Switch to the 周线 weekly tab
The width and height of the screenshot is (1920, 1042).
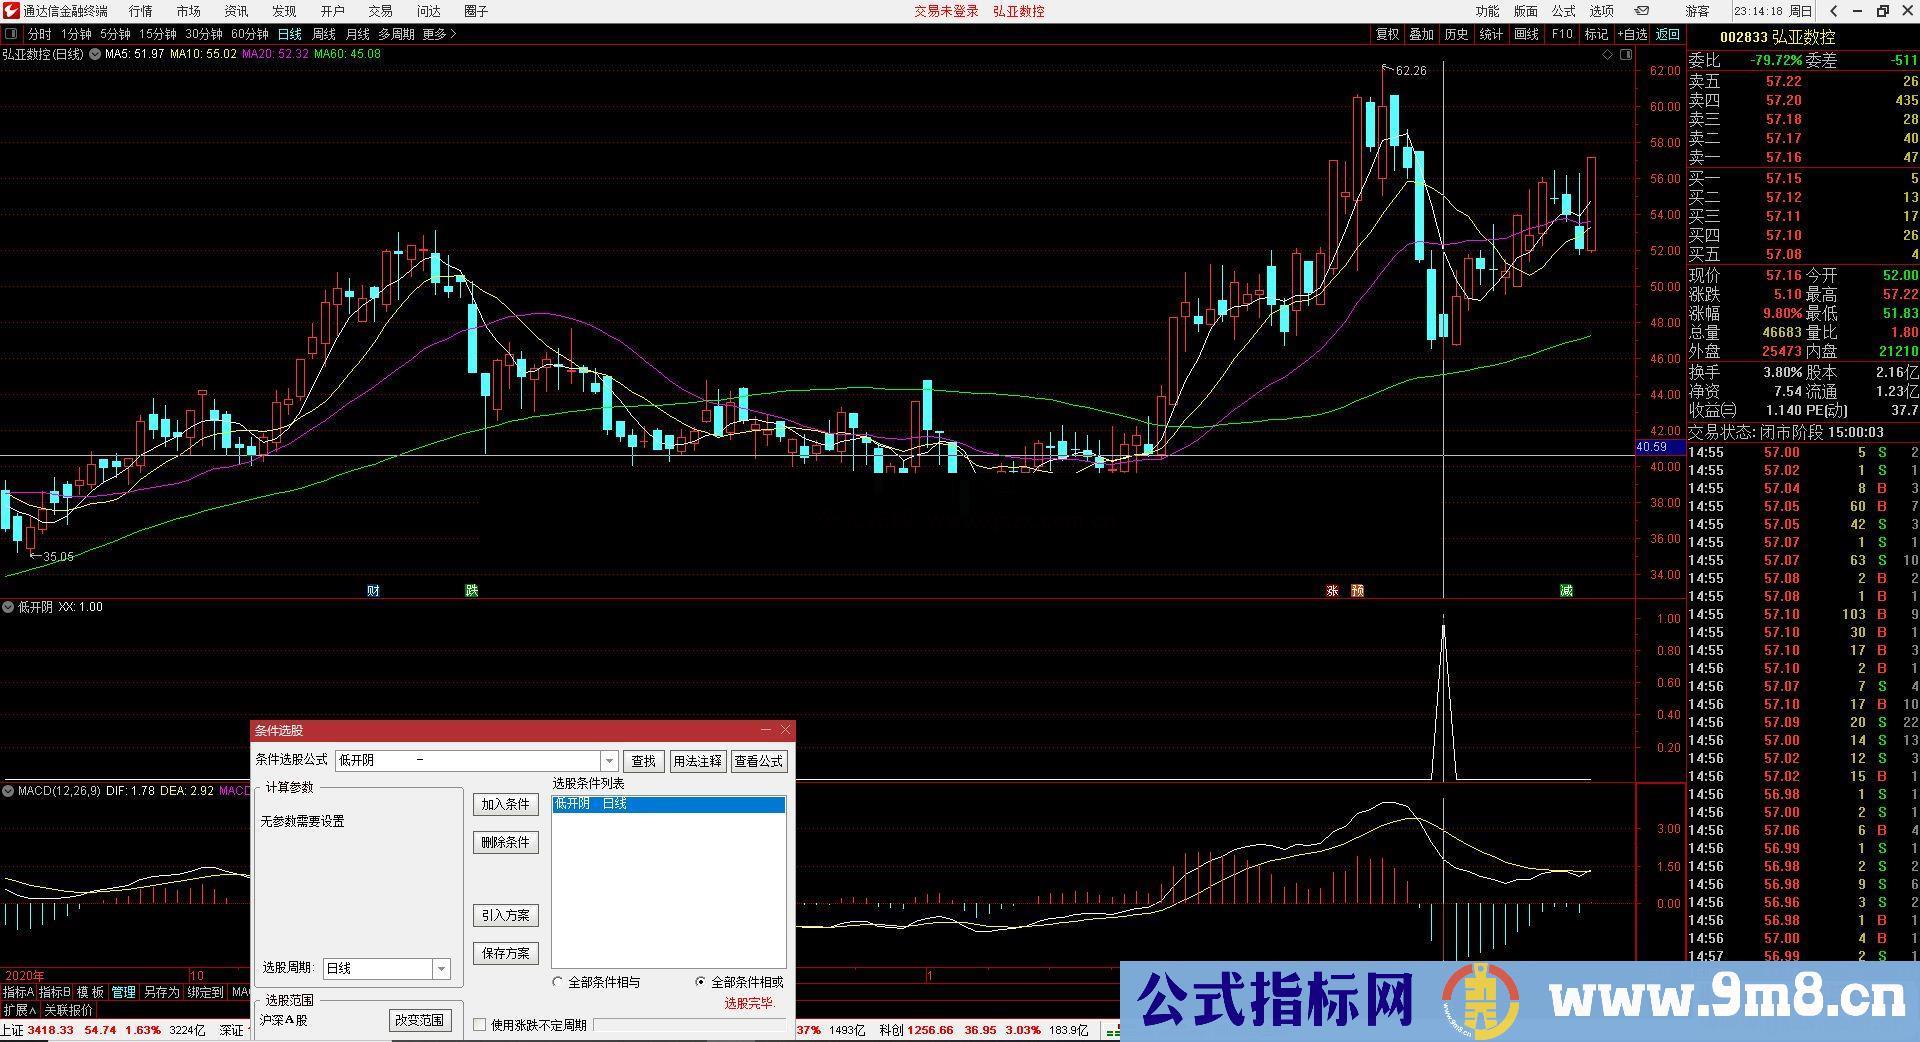click(322, 33)
